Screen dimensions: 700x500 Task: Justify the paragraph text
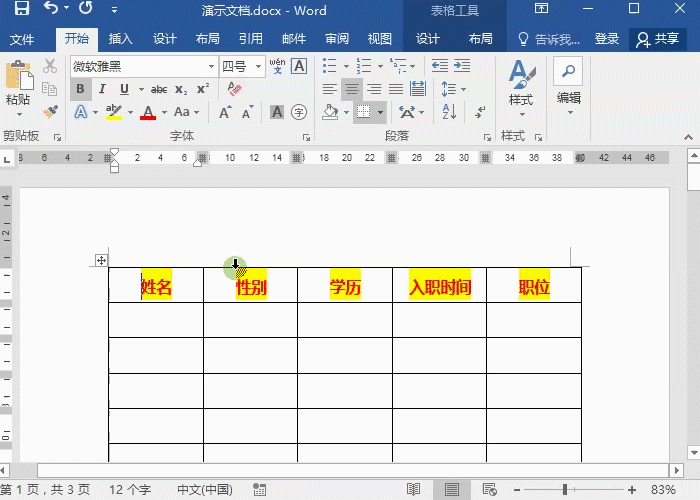(x=396, y=89)
